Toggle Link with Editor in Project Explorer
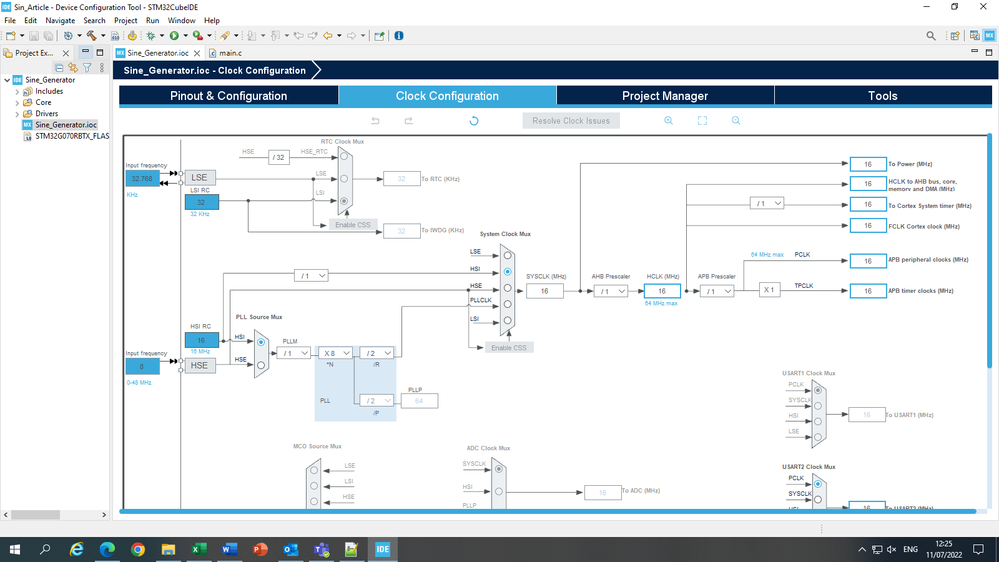 (x=73, y=67)
